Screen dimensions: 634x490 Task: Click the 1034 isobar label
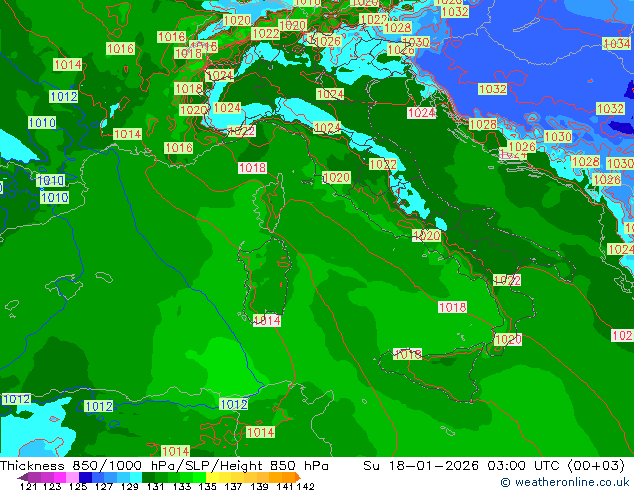click(616, 43)
